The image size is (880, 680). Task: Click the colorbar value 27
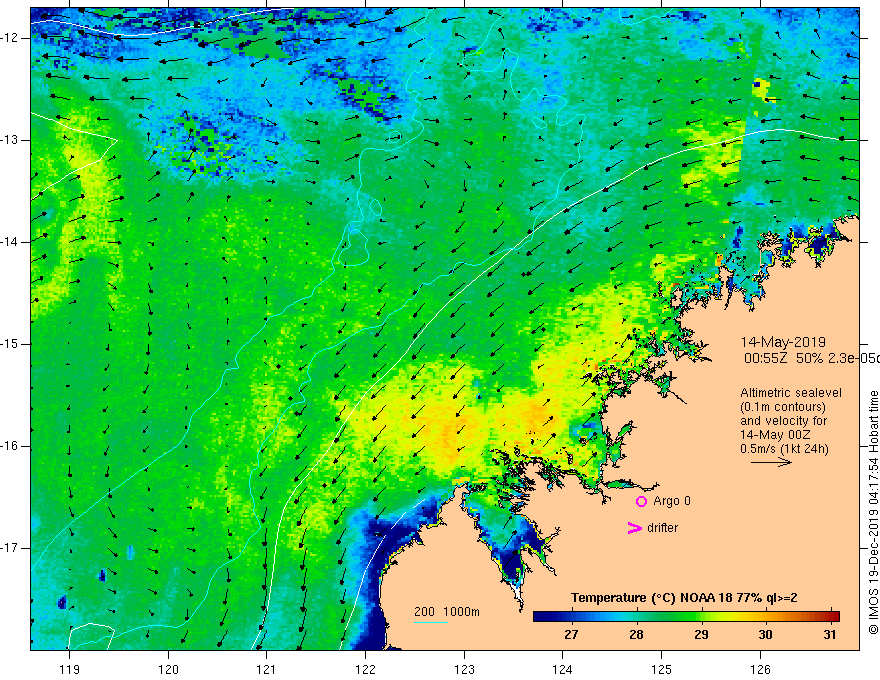pyautogui.click(x=571, y=635)
